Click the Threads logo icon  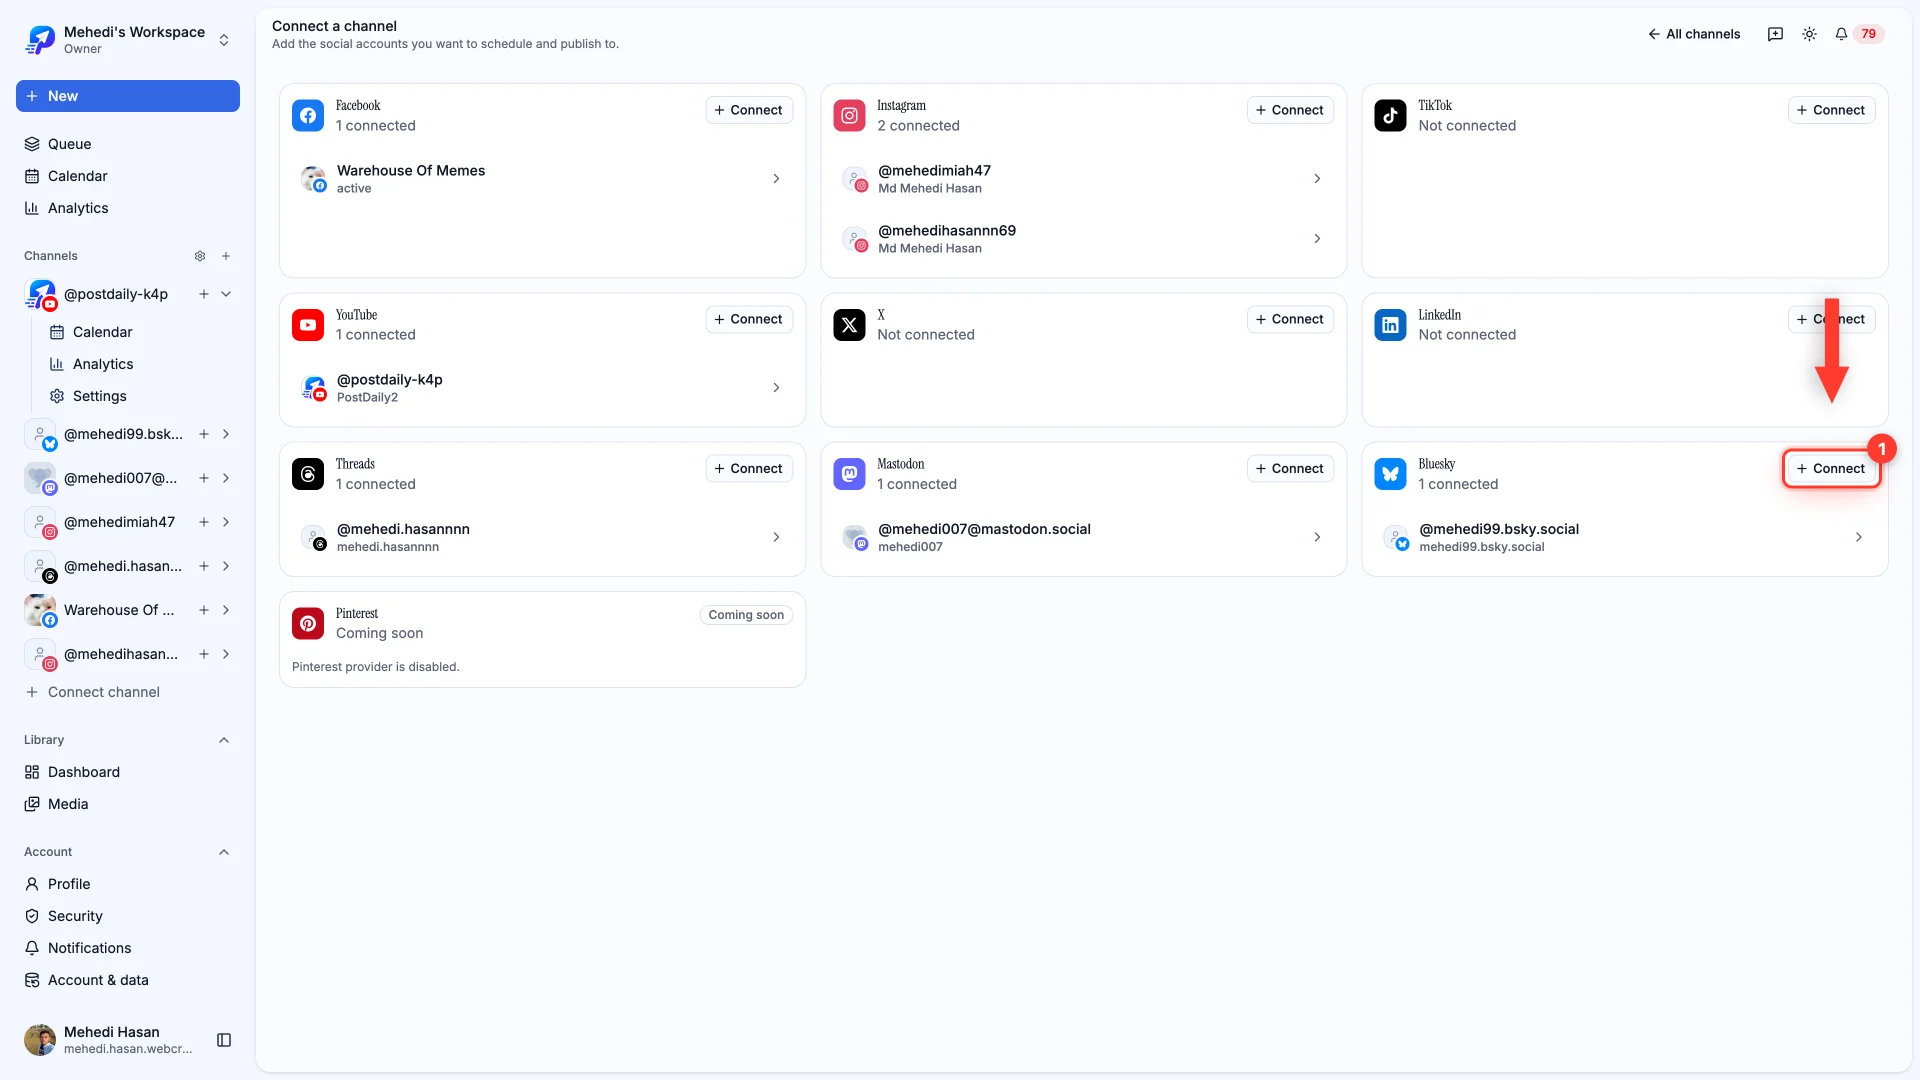click(x=308, y=474)
